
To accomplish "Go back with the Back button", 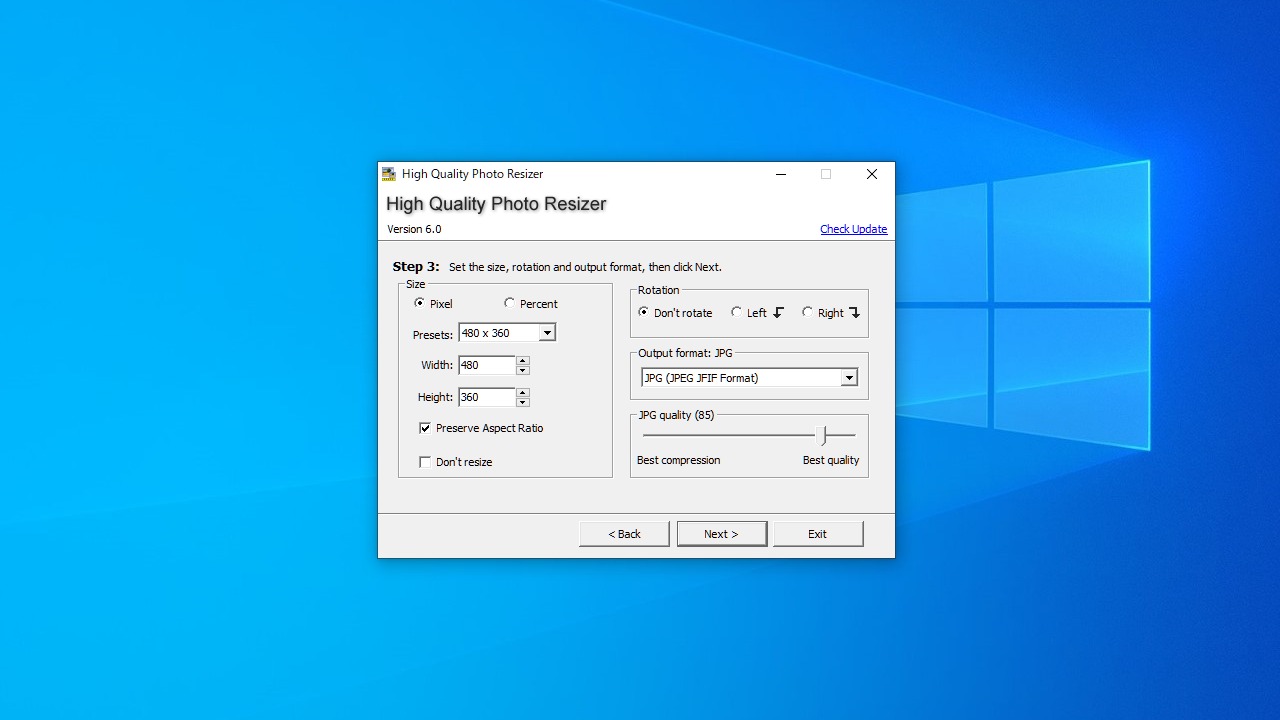I will [x=624, y=534].
